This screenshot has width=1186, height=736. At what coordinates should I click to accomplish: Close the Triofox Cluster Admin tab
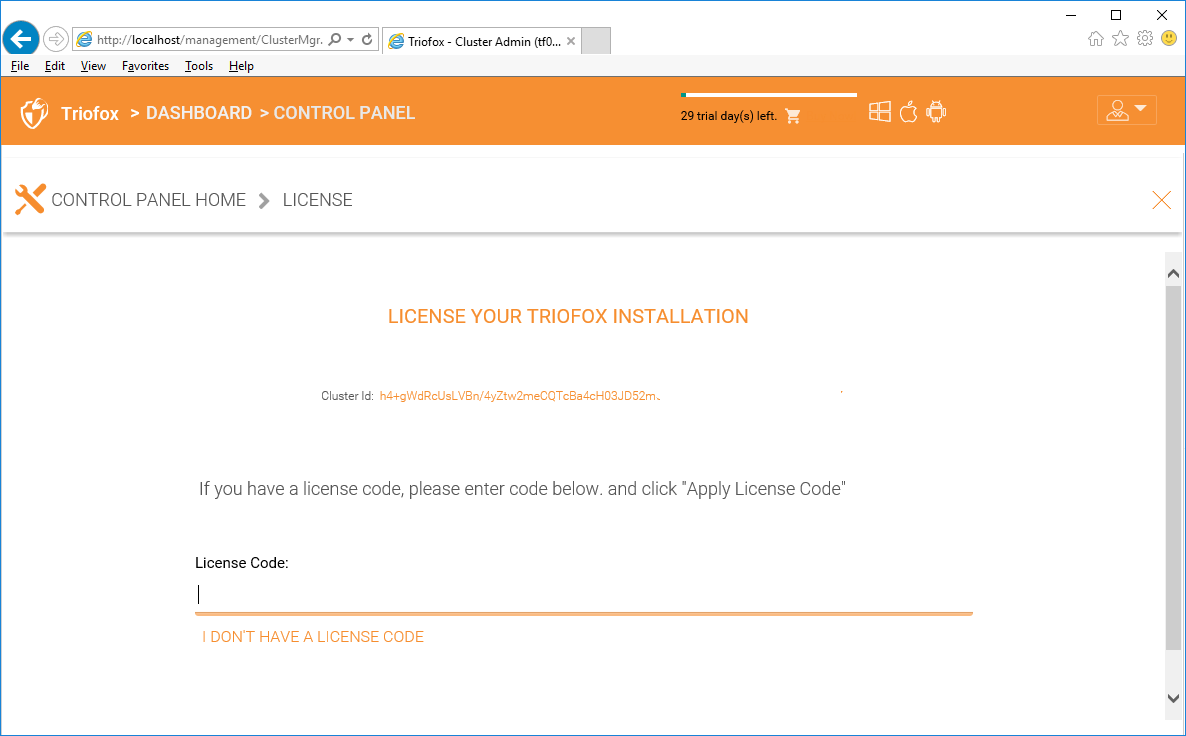pyautogui.click(x=571, y=42)
